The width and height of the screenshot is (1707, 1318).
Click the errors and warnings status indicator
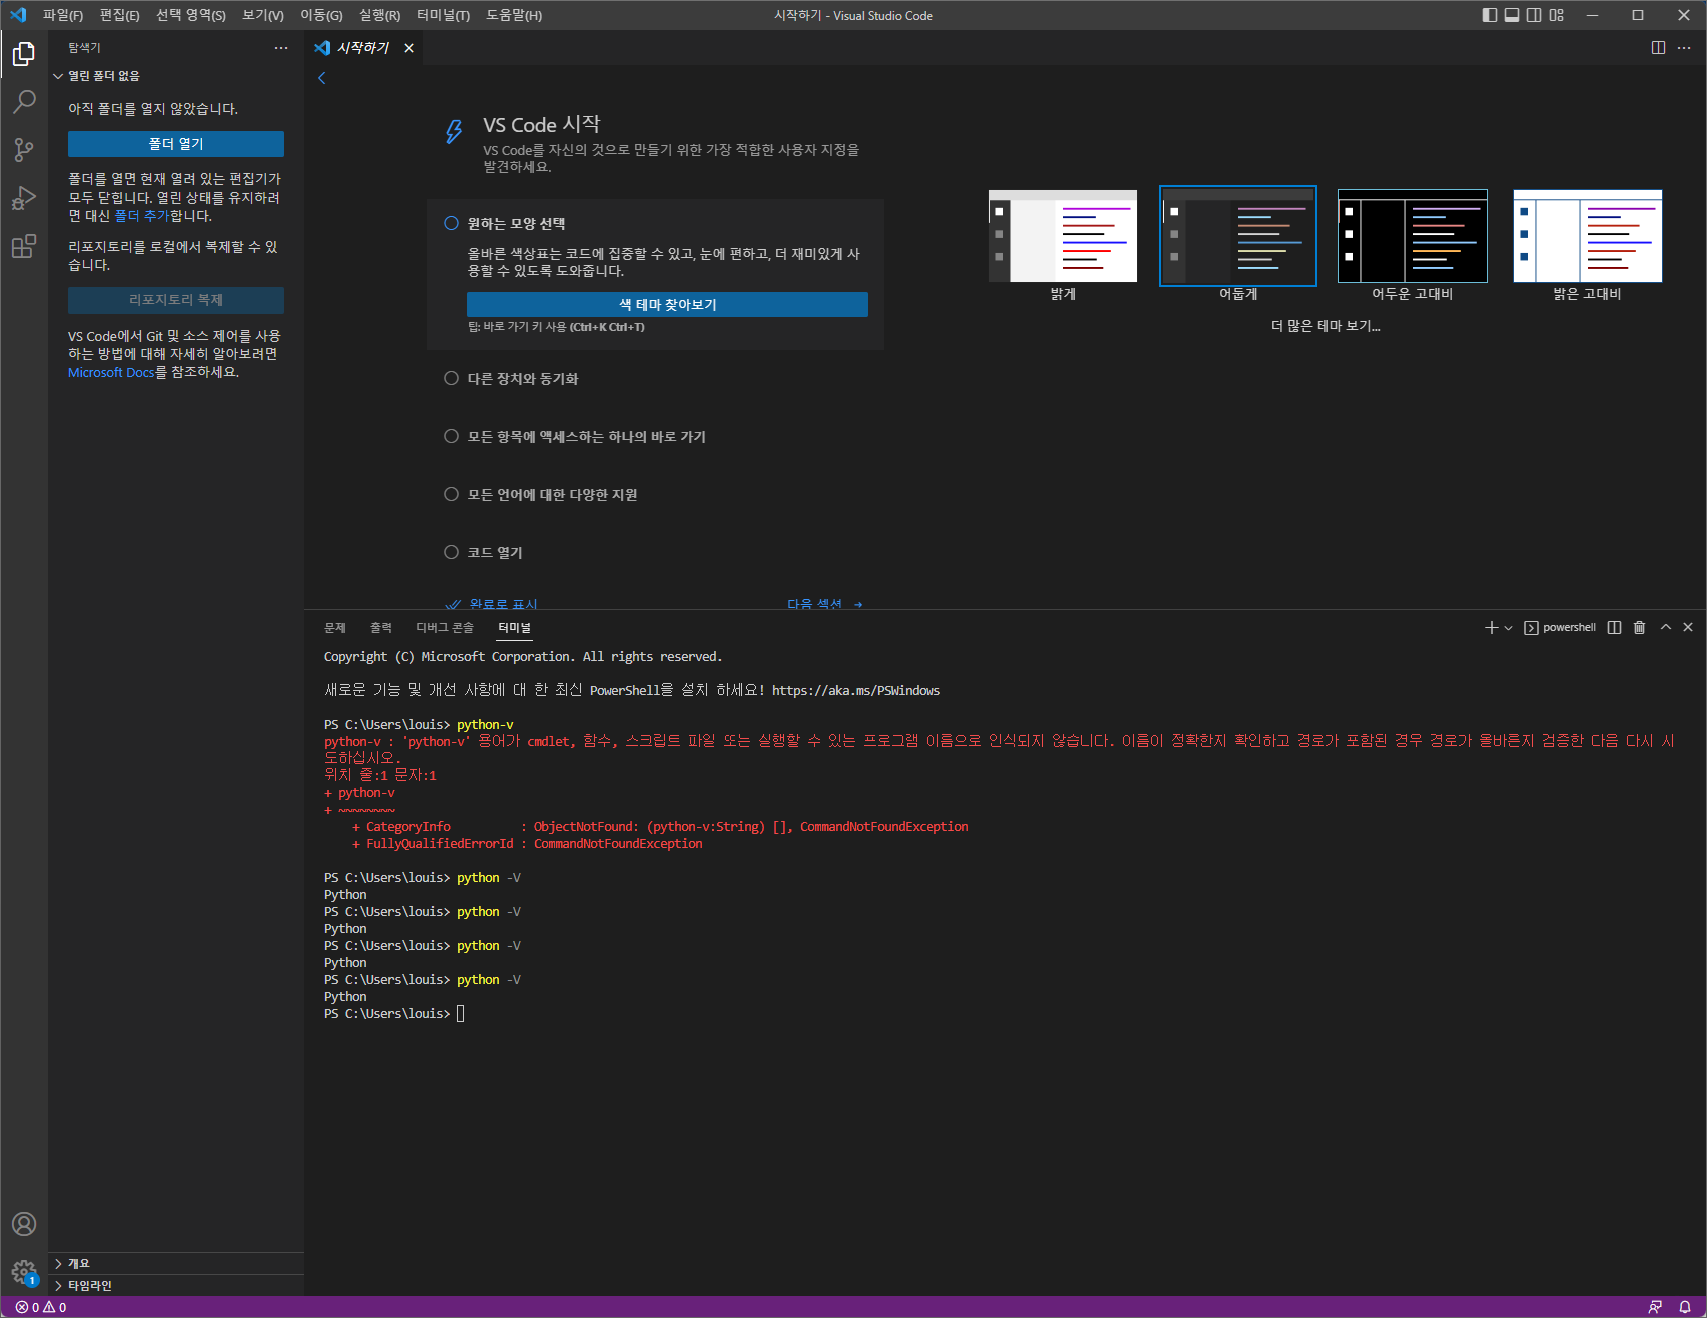tap(41, 1307)
